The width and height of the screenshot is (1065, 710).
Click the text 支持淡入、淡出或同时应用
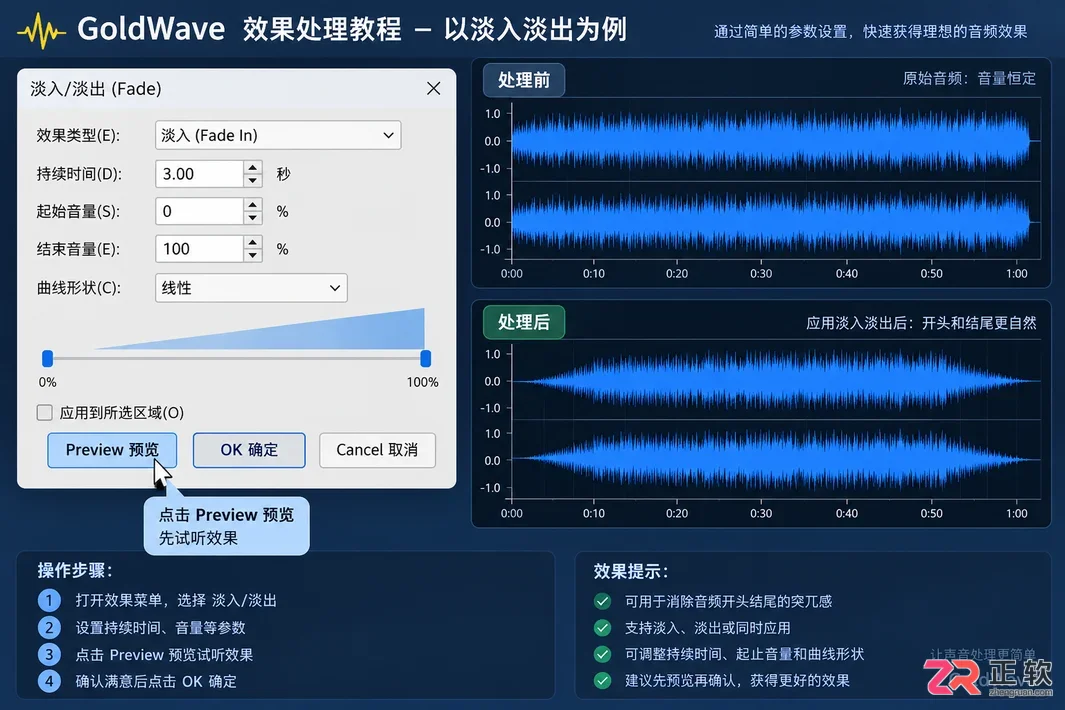707,628
